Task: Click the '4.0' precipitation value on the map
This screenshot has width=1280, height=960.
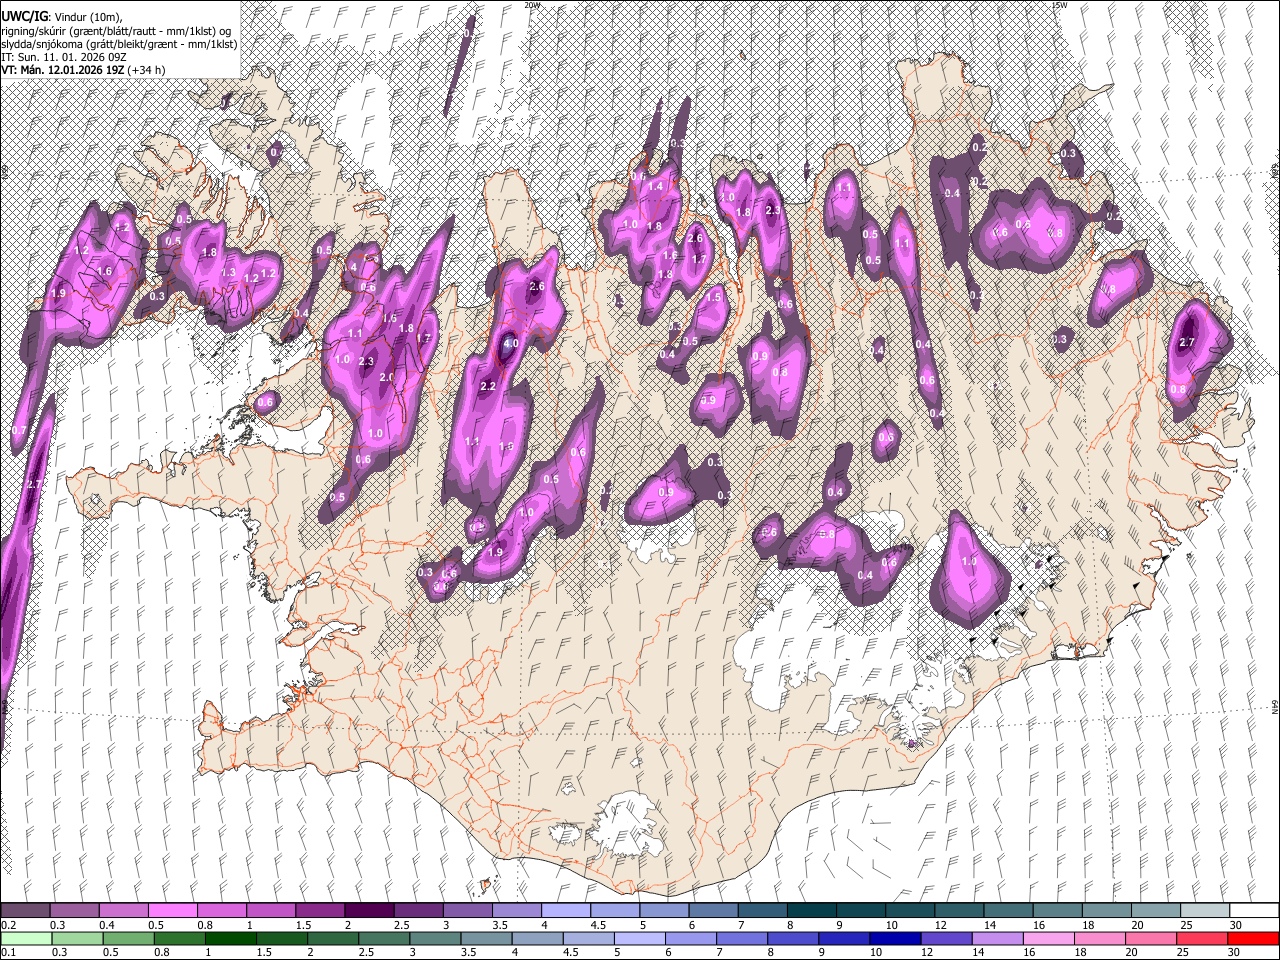Action: [x=510, y=343]
